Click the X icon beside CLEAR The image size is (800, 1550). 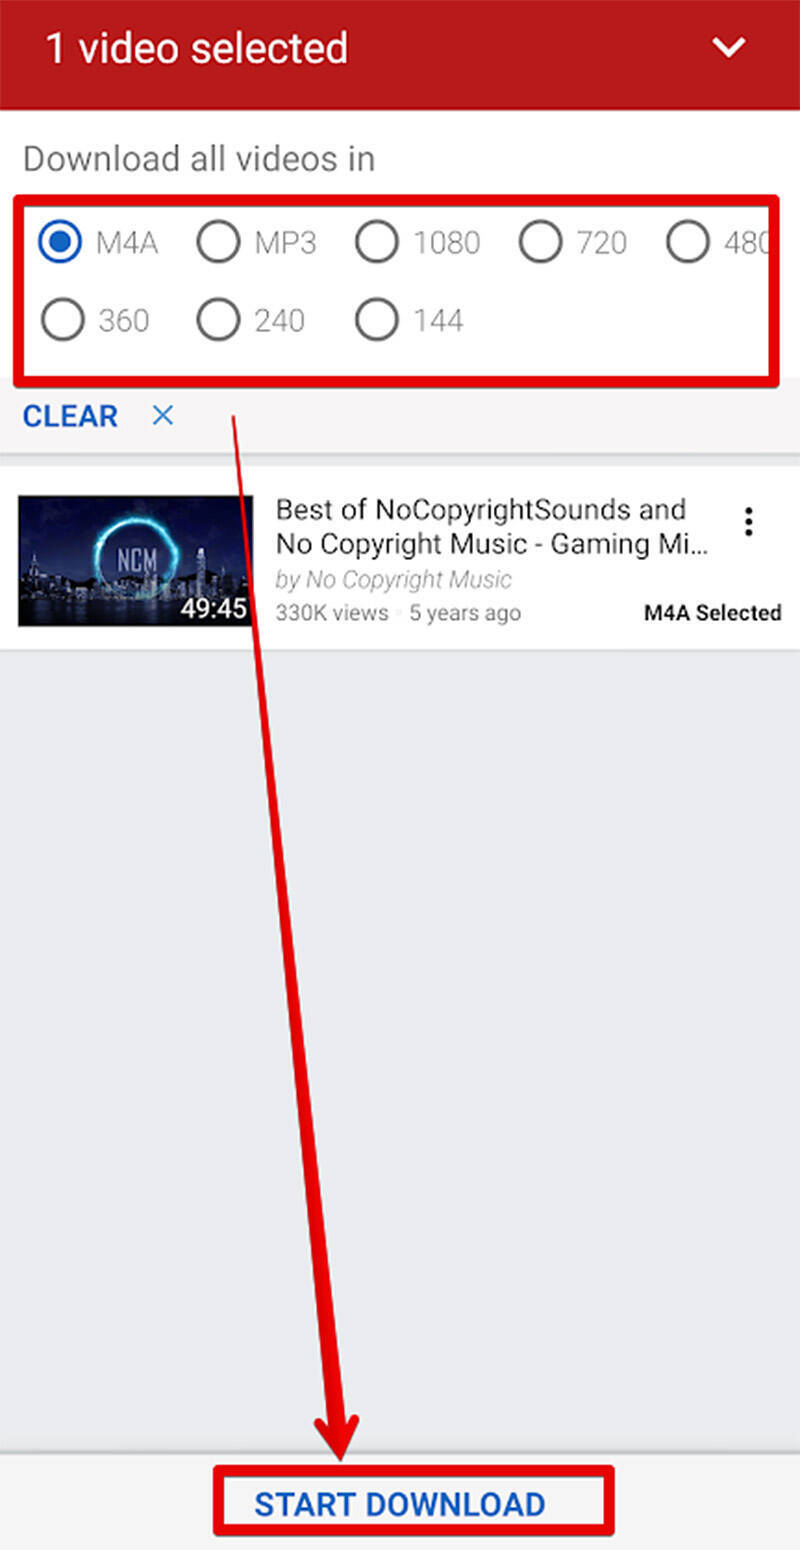[x=163, y=415]
